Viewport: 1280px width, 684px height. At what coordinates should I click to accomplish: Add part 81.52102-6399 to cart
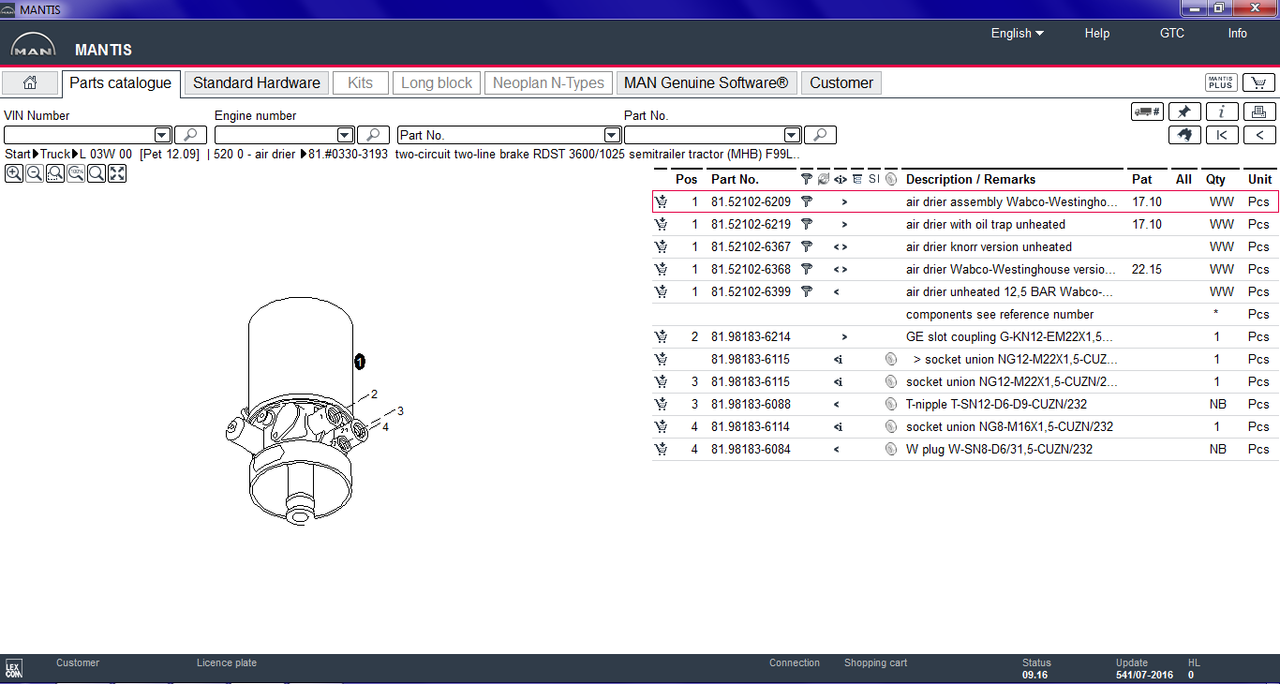point(661,292)
